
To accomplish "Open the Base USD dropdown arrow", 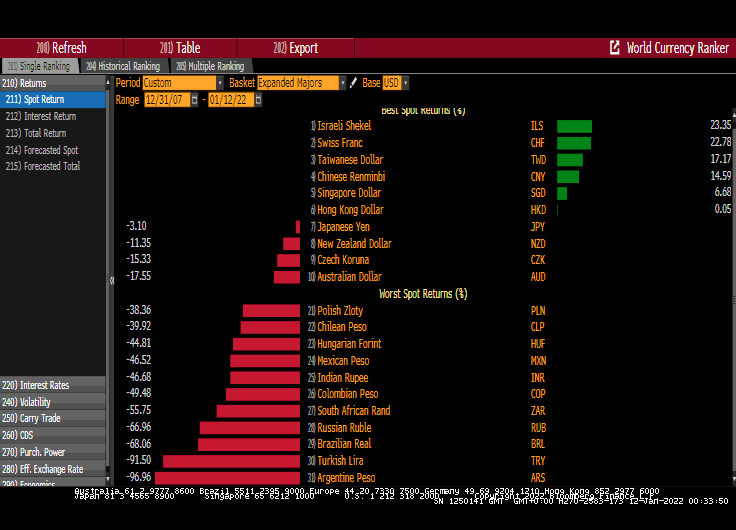I will (406, 83).
